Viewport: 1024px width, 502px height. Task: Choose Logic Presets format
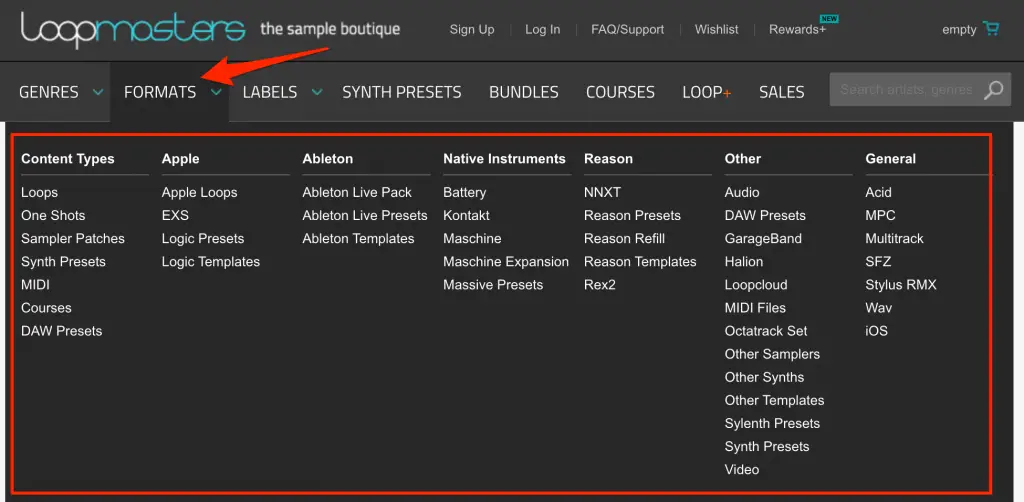[203, 239]
